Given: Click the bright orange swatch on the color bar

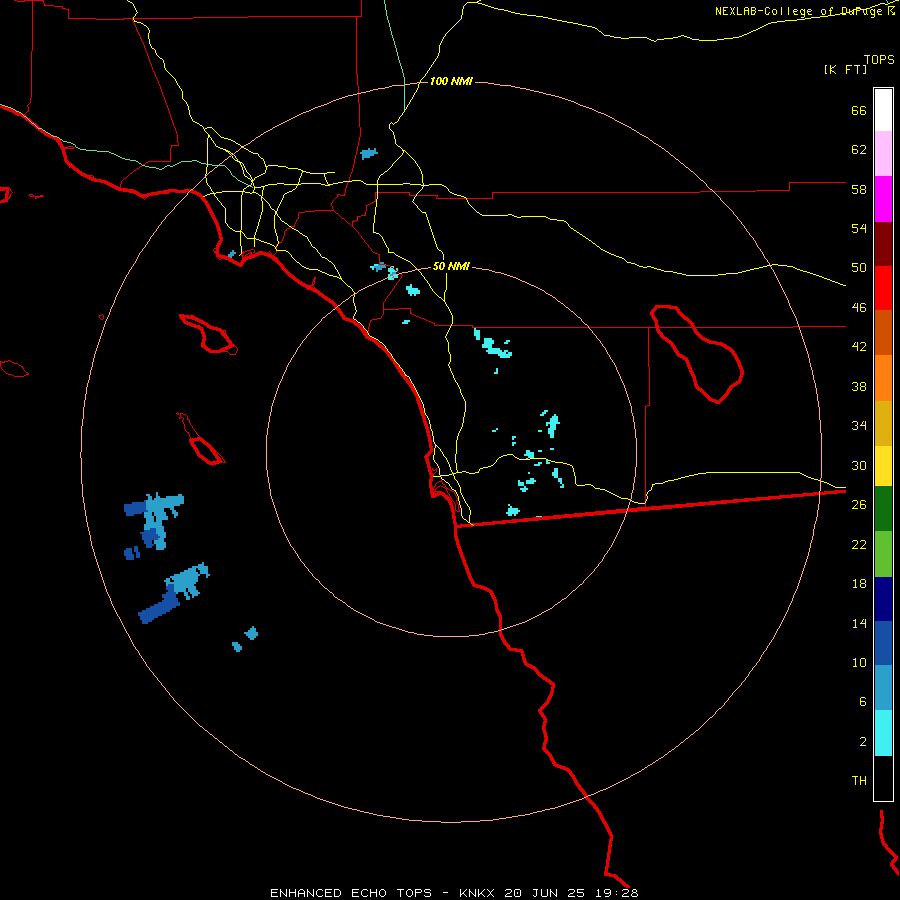Looking at the screenshot, I should (x=883, y=378).
